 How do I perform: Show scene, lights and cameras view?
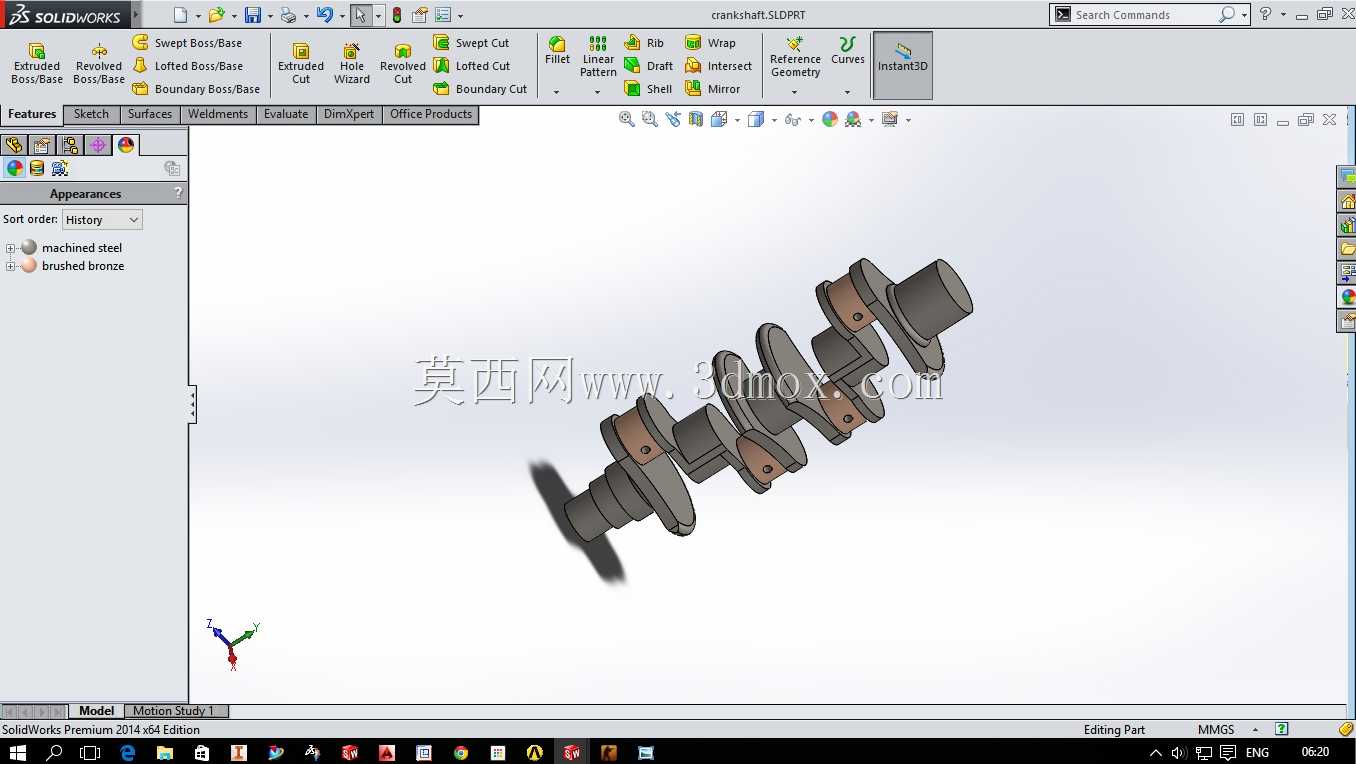click(x=60, y=168)
